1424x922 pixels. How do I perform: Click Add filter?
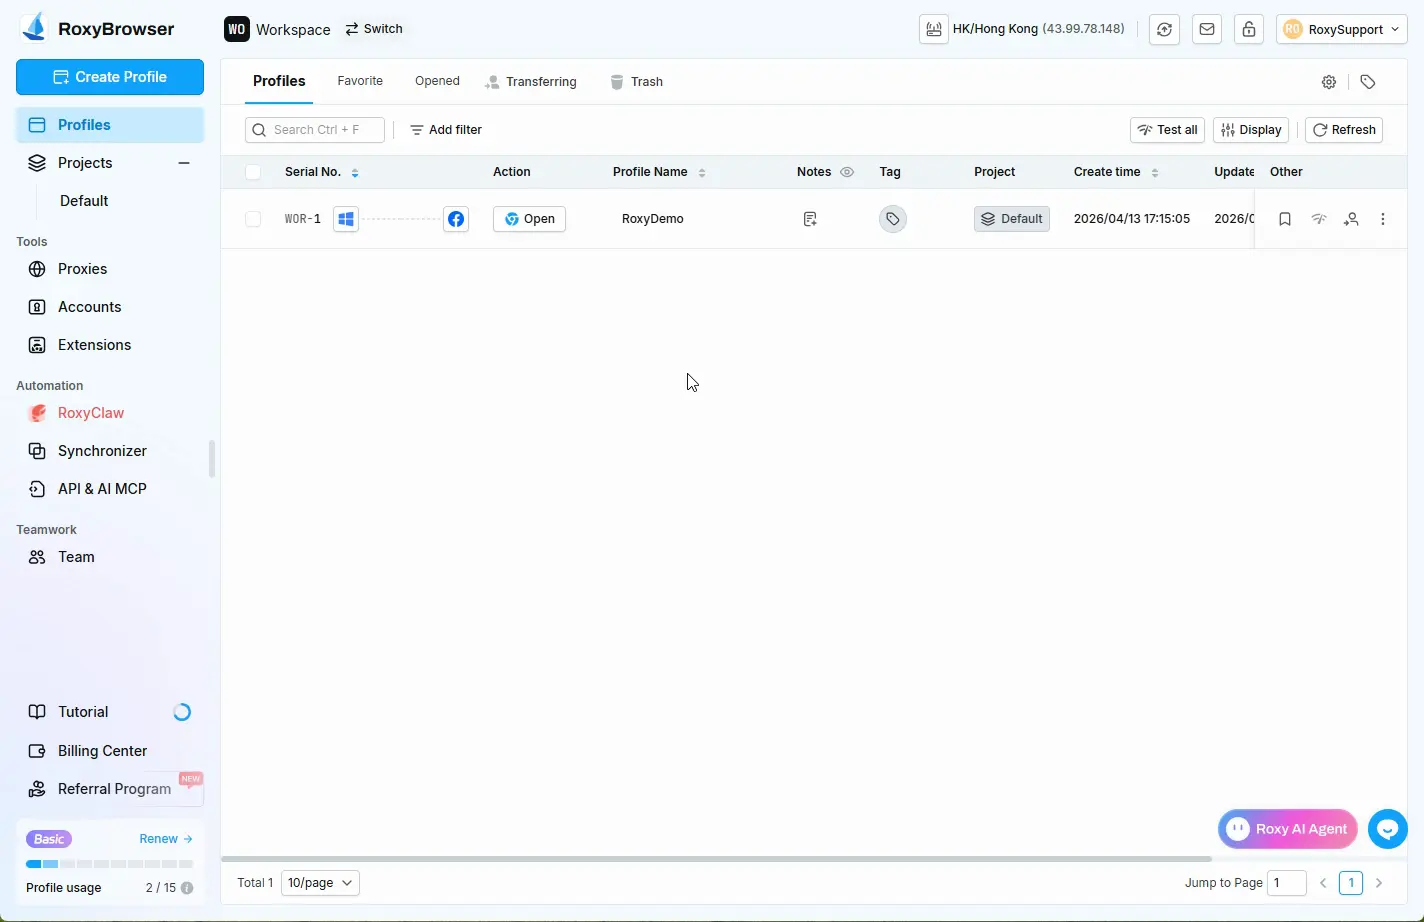[x=446, y=130]
